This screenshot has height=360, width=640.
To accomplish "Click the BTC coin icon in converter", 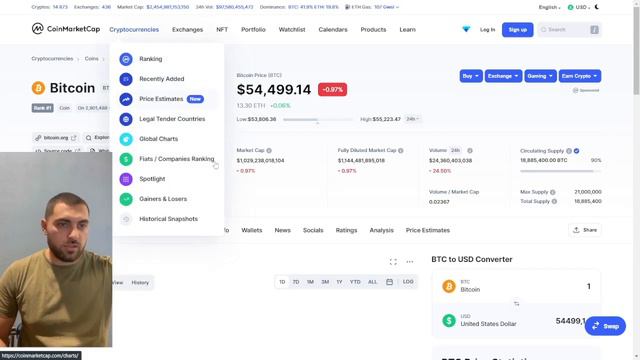I will (449, 286).
